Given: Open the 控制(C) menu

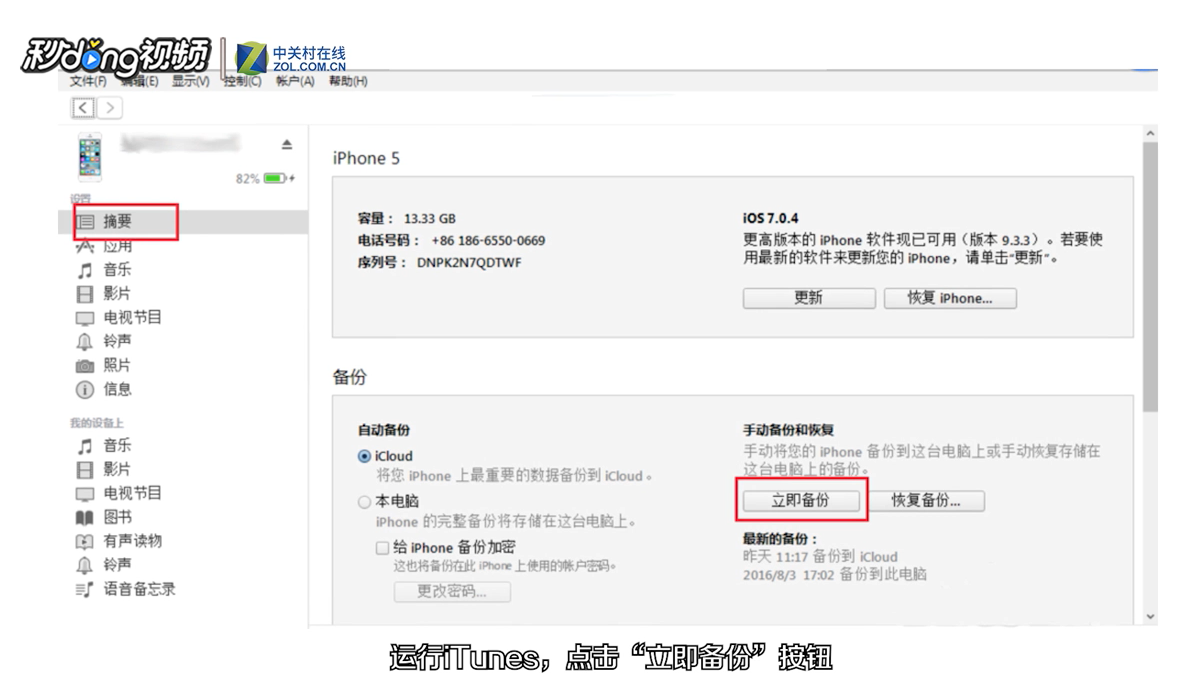Looking at the screenshot, I should point(242,81).
